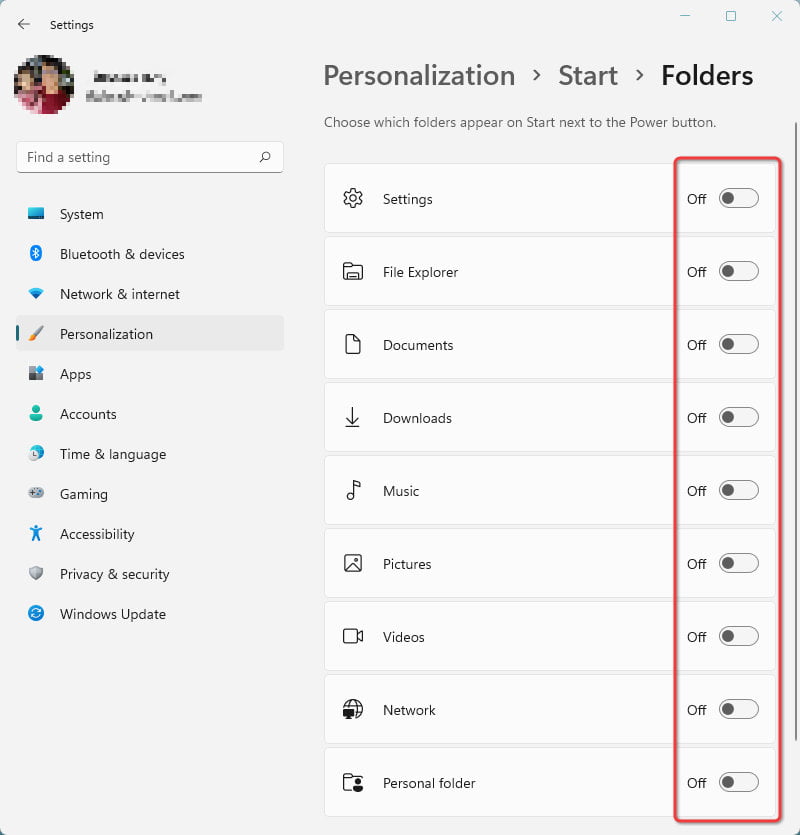The width and height of the screenshot is (800, 835).
Task: Switch on the Videos toggle
Action: click(x=738, y=636)
